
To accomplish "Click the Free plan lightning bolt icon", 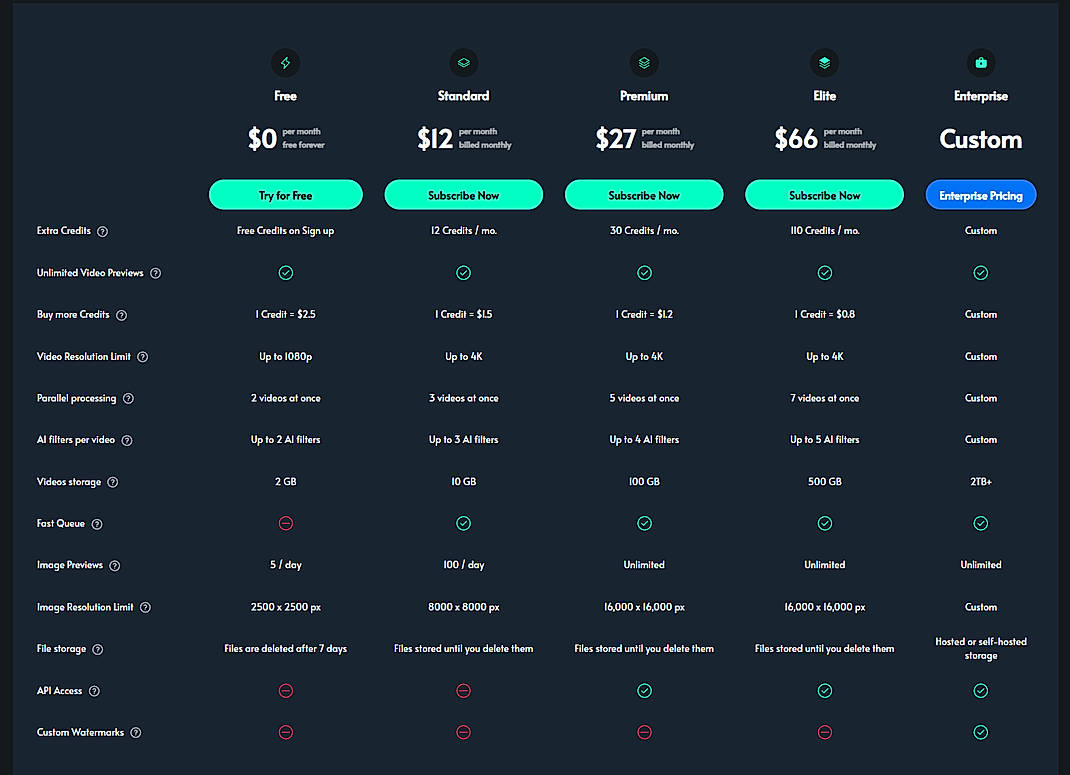I will [x=285, y=63].
